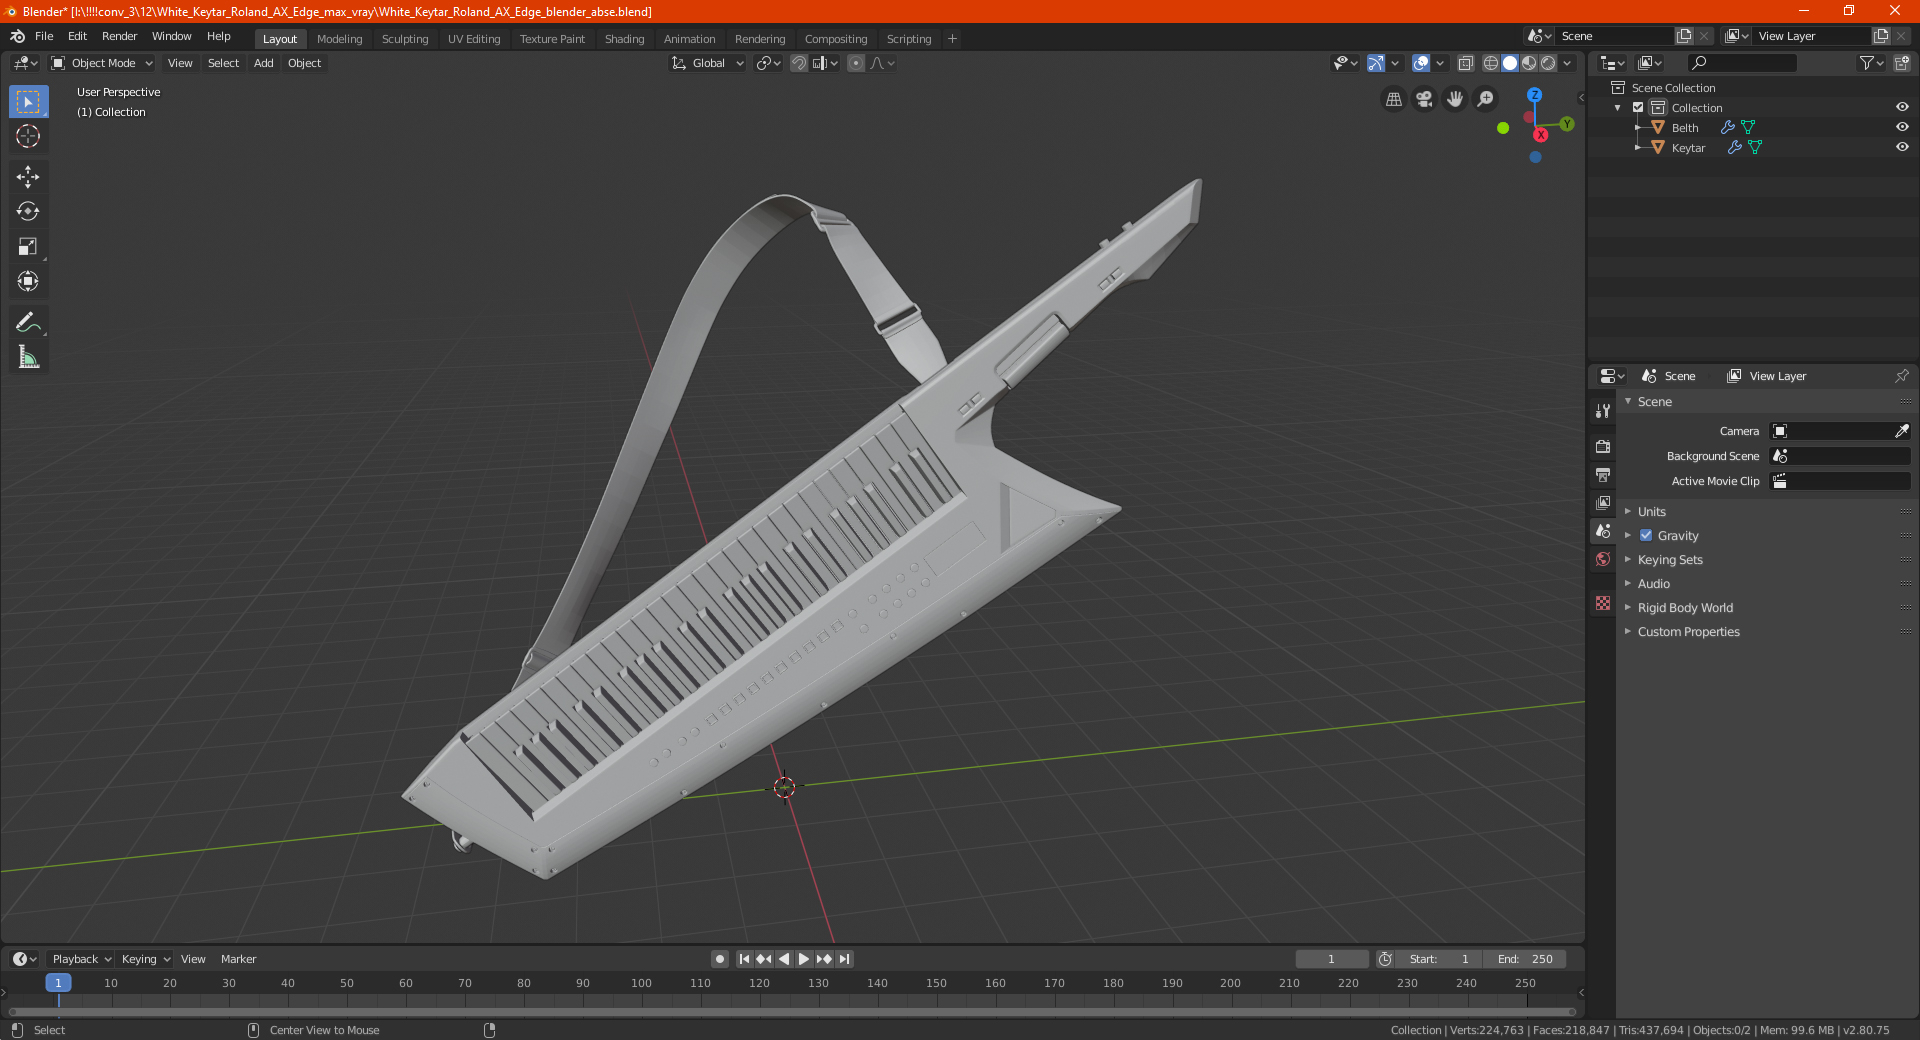Uncheck the Collection exclude checkbox
Screen dimensions: 1920x1040
(x=1638, y=107)
